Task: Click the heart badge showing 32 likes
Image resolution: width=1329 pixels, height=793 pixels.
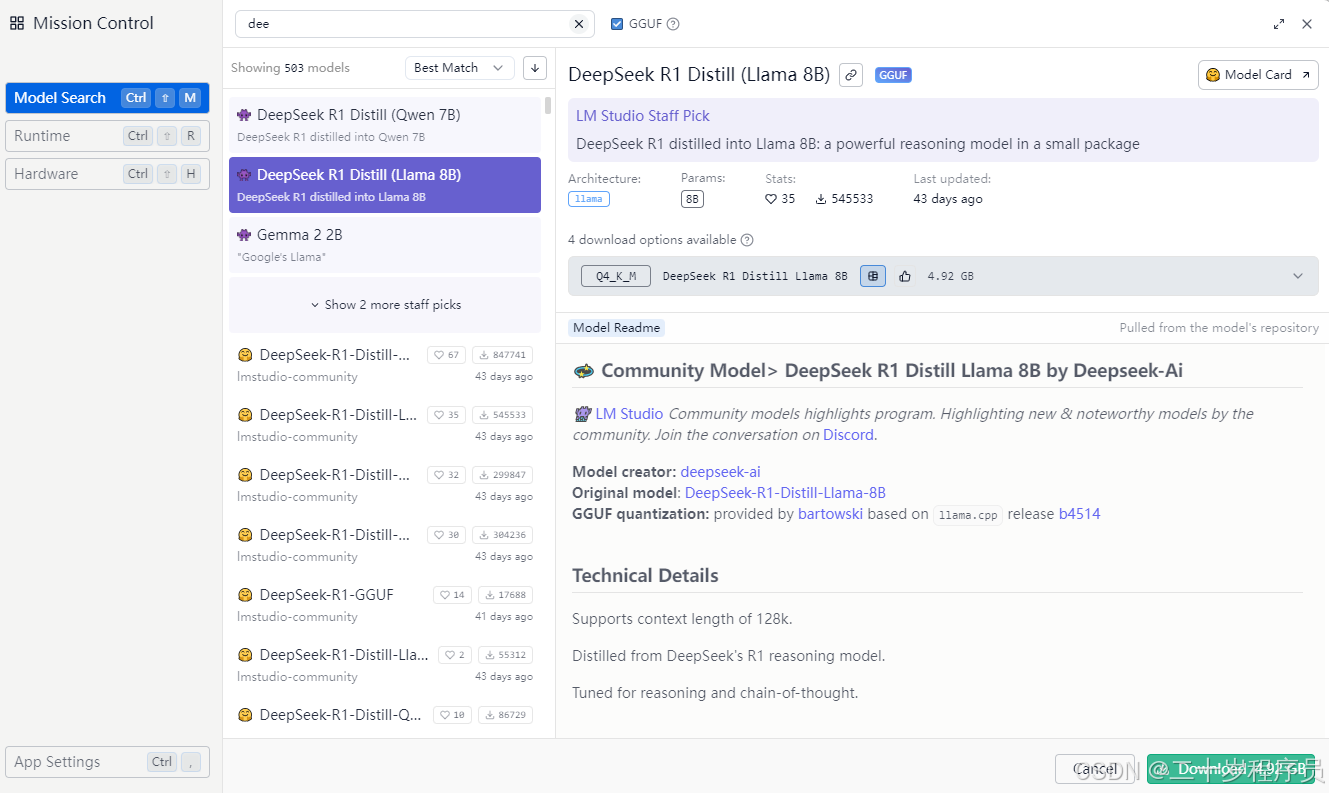Action: 446,475
